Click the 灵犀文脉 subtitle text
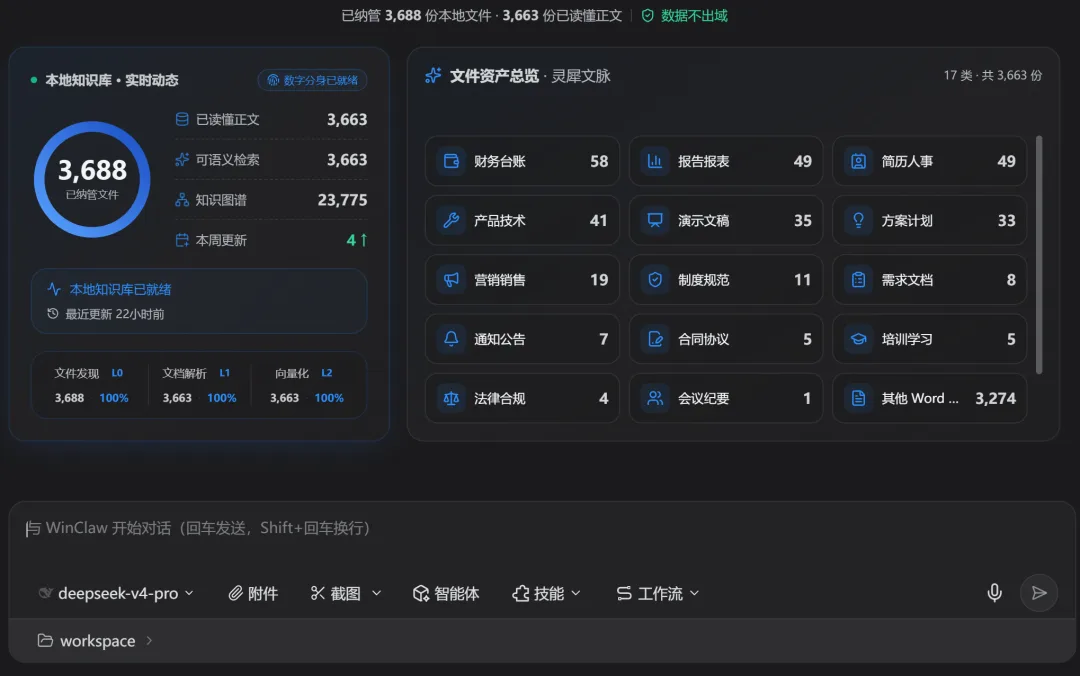The height and width of the screenshot is (676, 1080). click(x=581, y=76)
